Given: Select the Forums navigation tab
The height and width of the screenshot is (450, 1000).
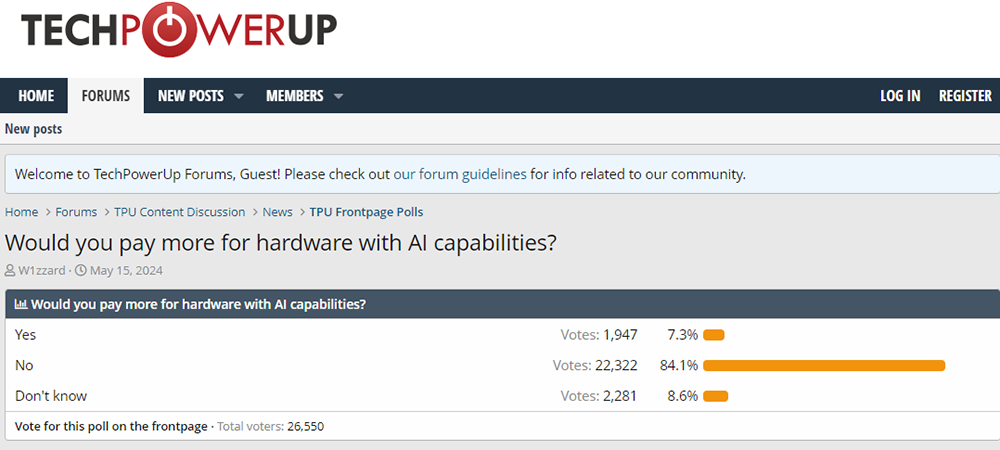Looking at the screenshot, I should (x=106, y=96).
